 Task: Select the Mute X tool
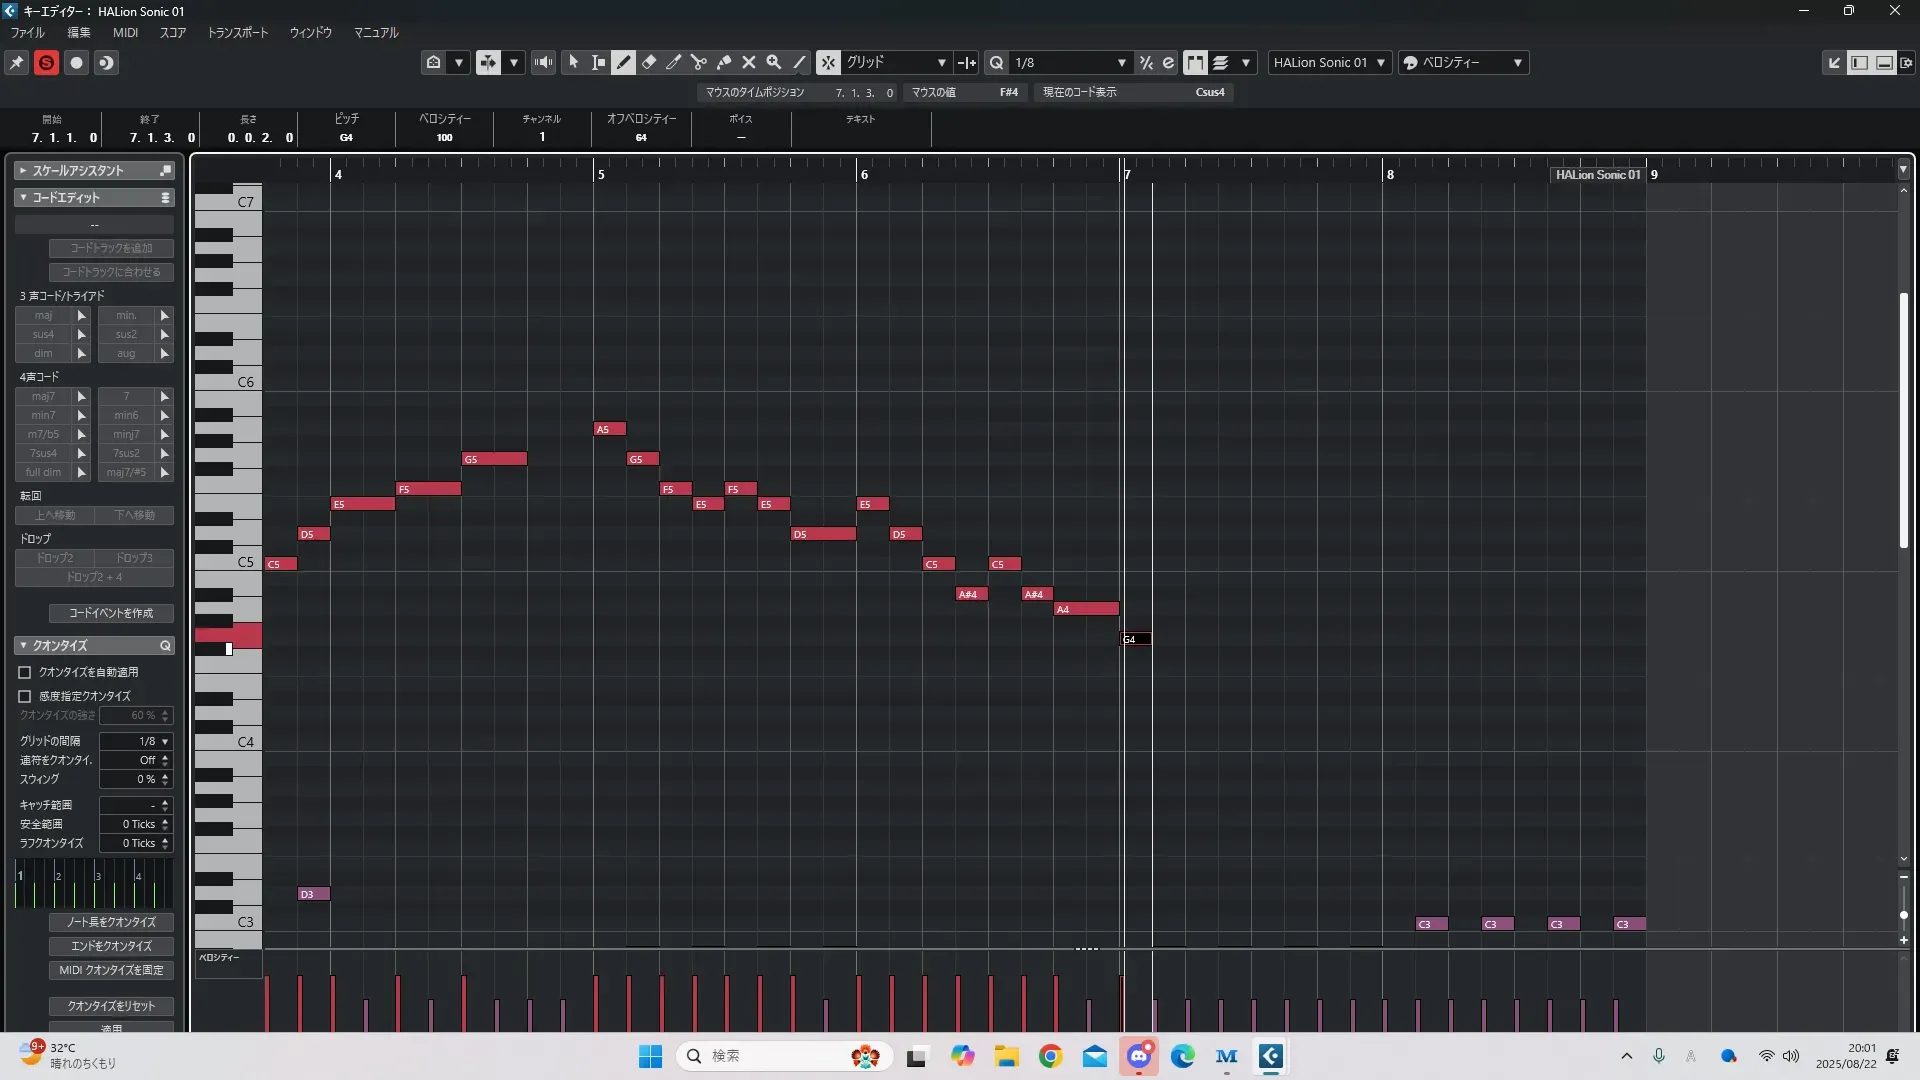click(749, 62)
